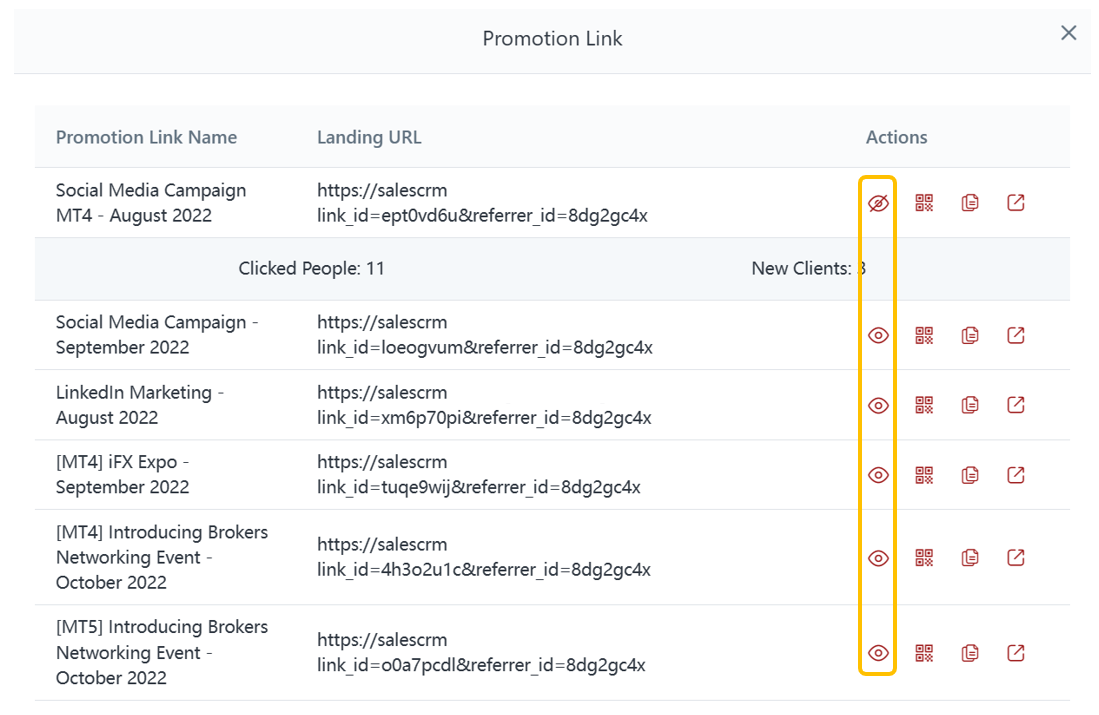Open the MT5 Networking Event link externally
The height and width of the screenshot is (715, 1099).
(1016, 653)
